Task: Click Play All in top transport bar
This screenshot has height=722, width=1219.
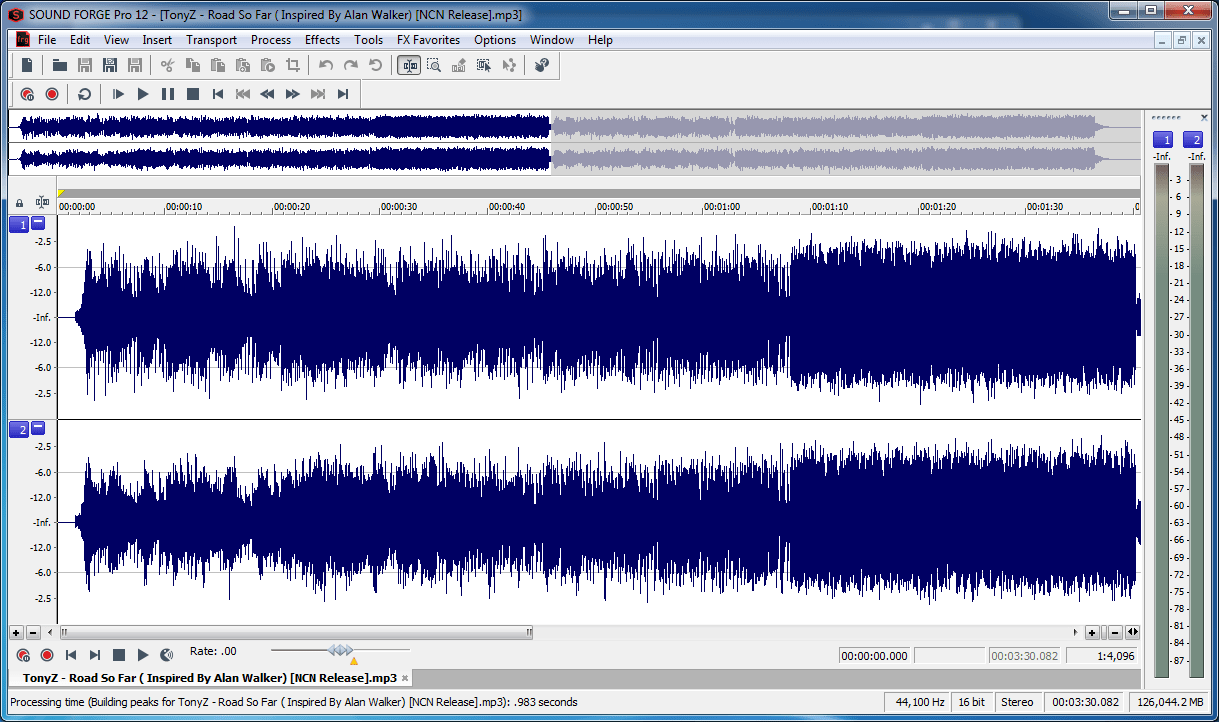Action: point(118,94)
